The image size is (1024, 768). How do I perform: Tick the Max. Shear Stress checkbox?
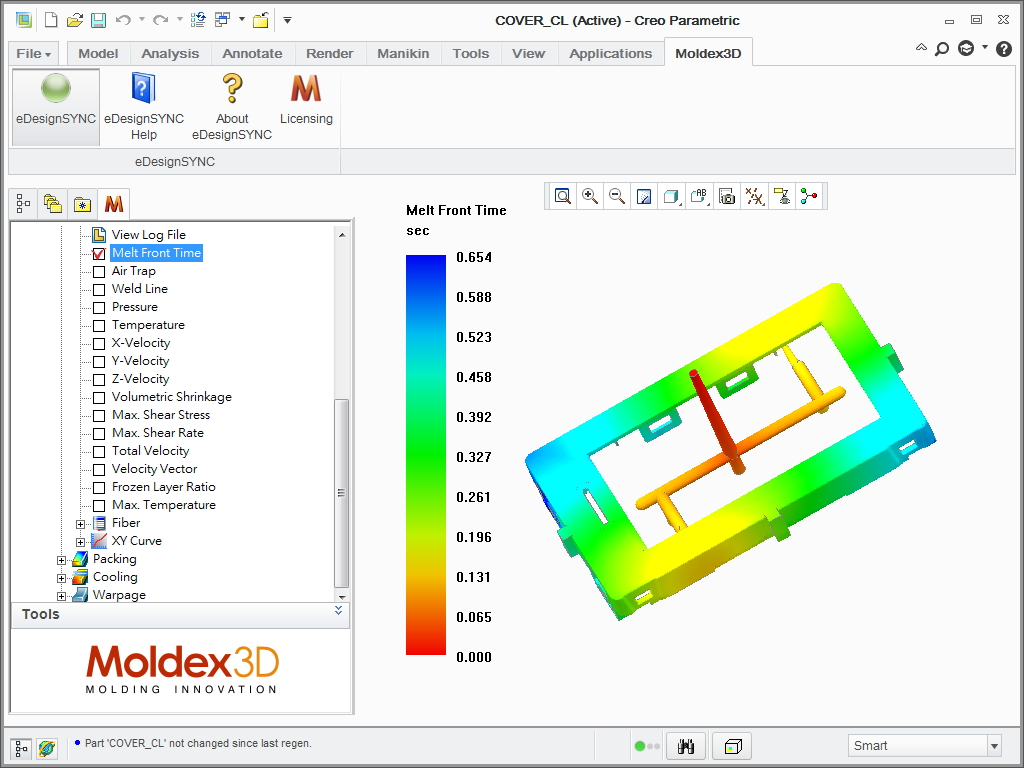click(99, 415)
